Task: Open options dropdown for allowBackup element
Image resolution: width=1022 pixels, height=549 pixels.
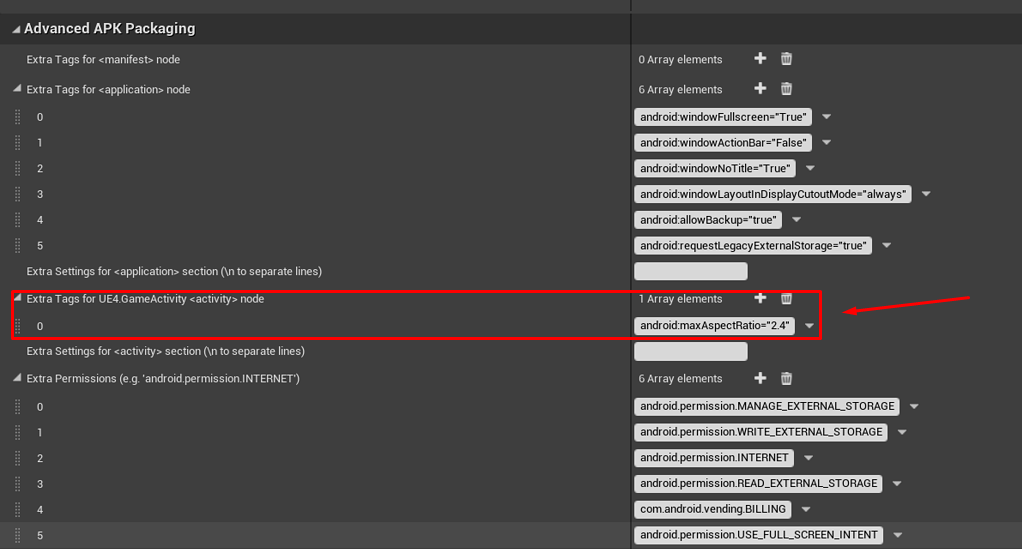Action: click(x=796, y=220)
